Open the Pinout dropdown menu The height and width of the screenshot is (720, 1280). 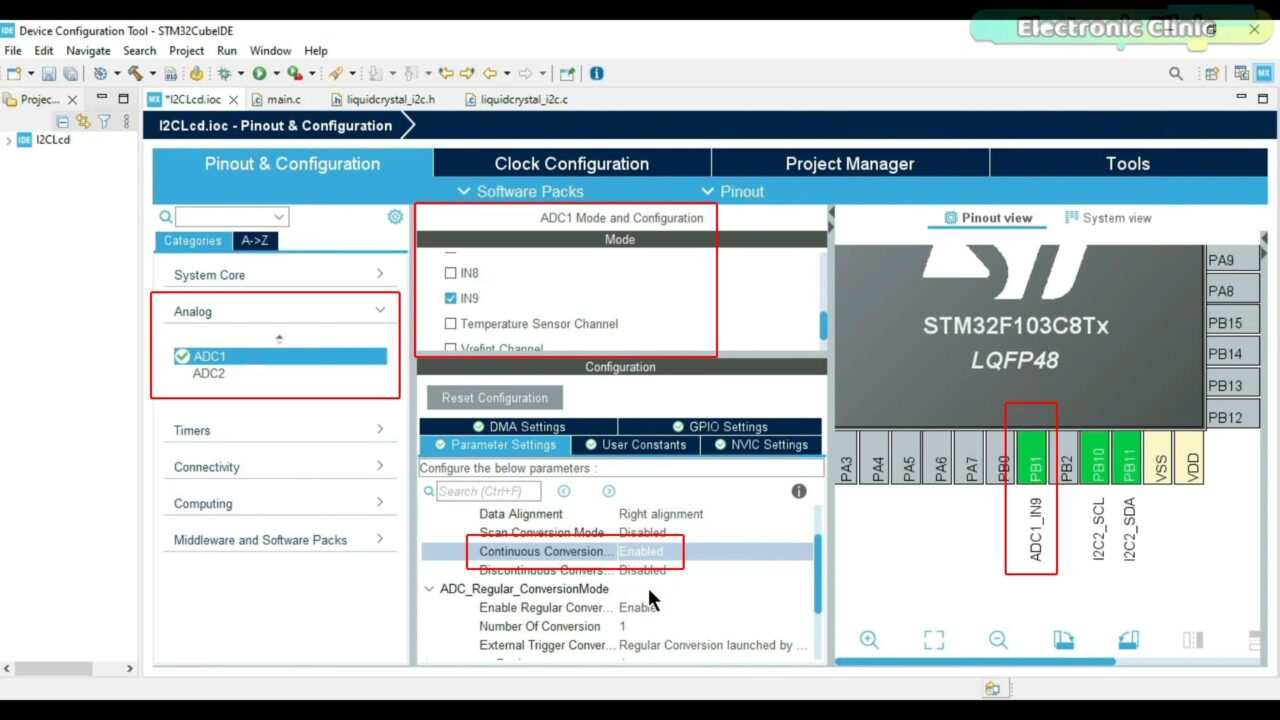click(732, 192)
